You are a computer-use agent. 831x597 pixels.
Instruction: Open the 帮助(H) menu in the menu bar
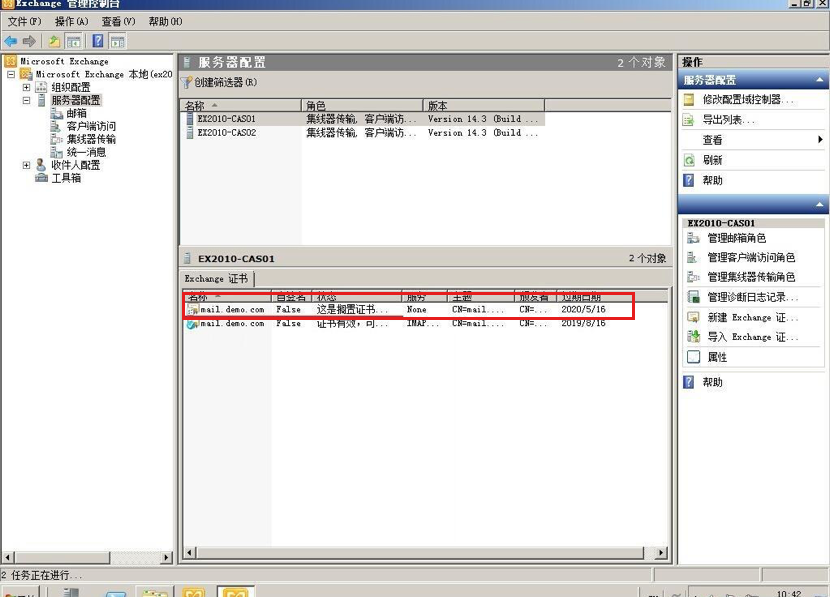click(165, 21)
